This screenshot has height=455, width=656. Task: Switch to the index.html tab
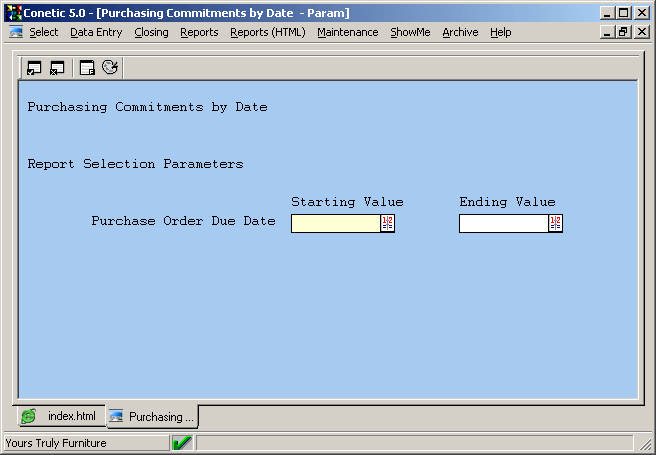click(x=61, y=416)
